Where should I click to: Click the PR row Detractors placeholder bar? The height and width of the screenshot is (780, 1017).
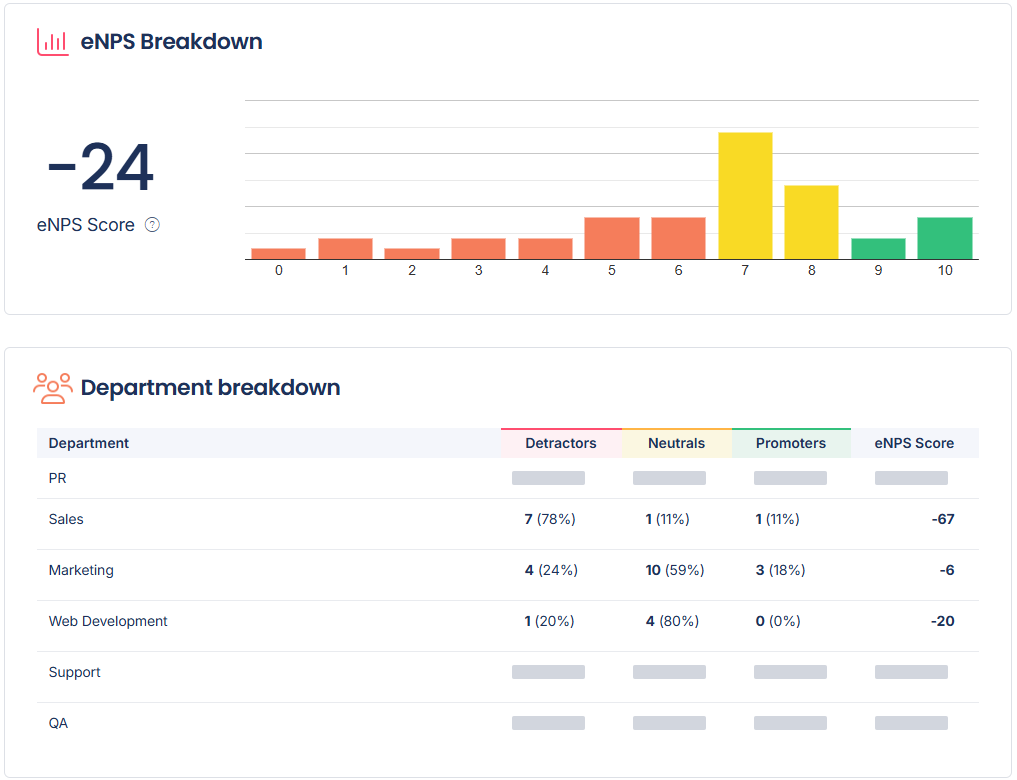(x=548, y=478)
